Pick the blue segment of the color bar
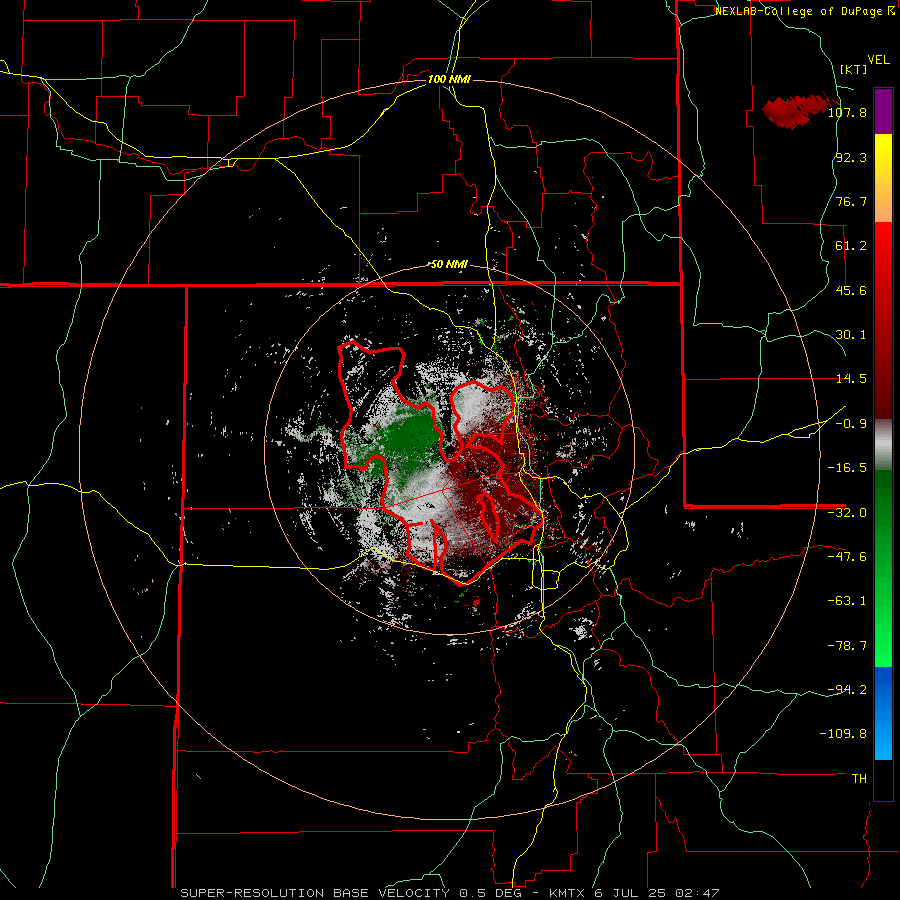 [x=883, y=713]
